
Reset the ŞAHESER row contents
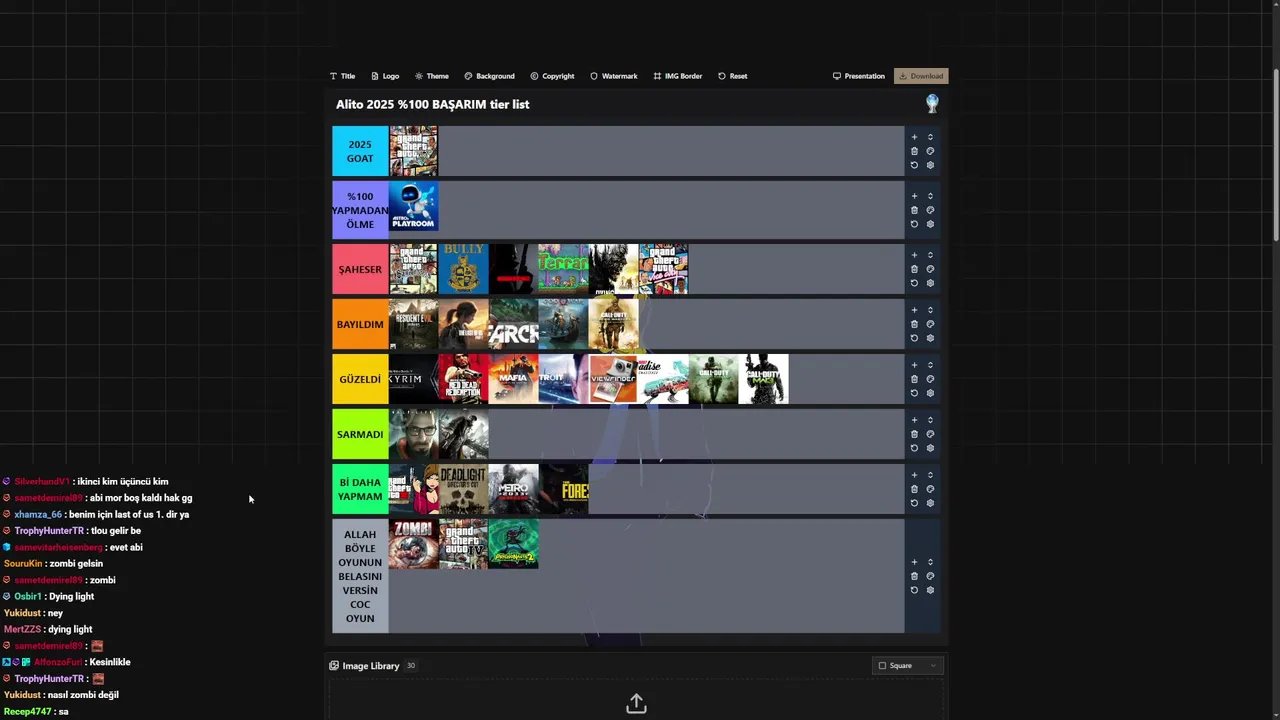(914, 283)
